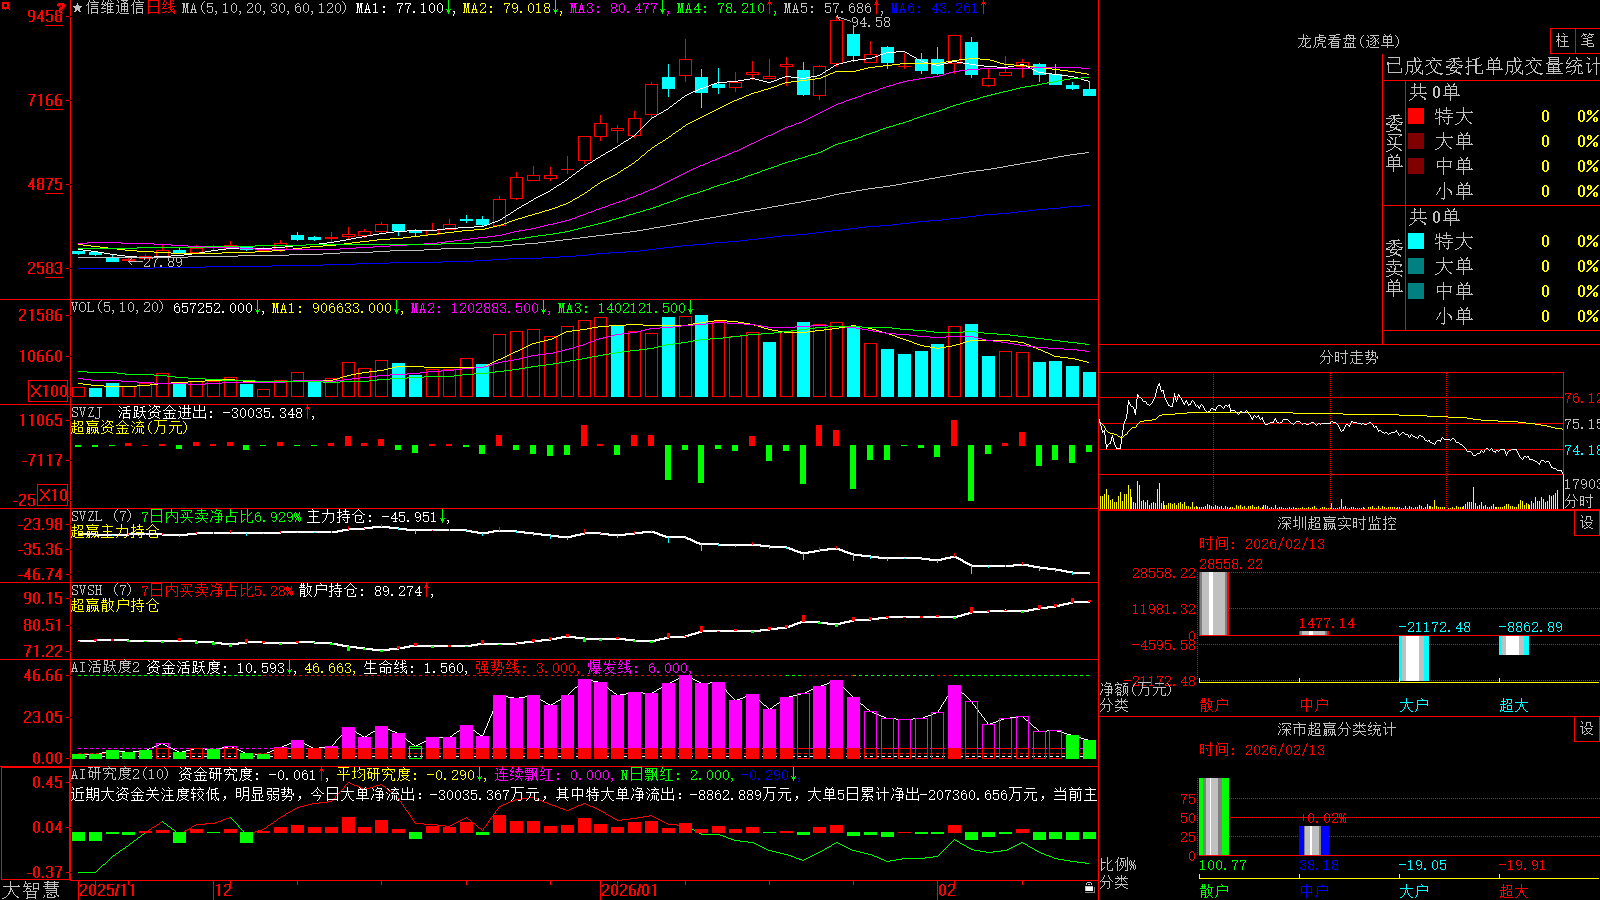
Task: Click the 27.89 low price marker
Action: click(x=163, y=262)
